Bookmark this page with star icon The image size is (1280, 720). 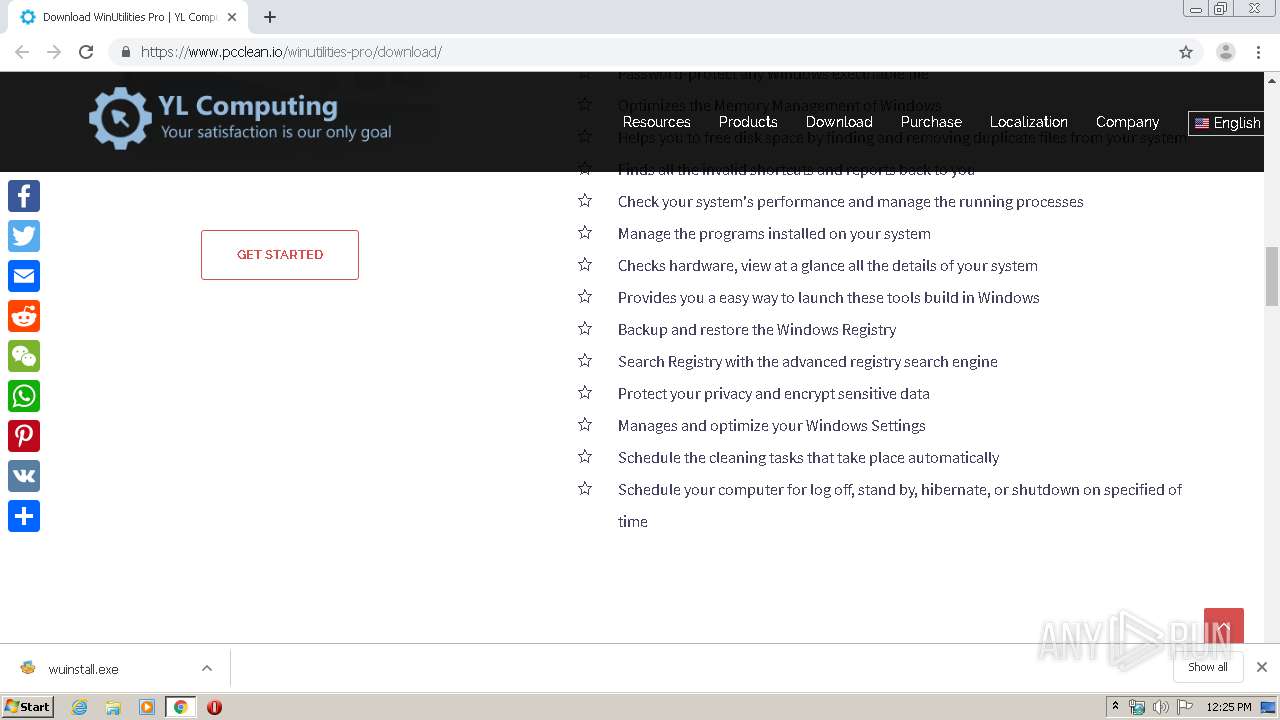1186,52
